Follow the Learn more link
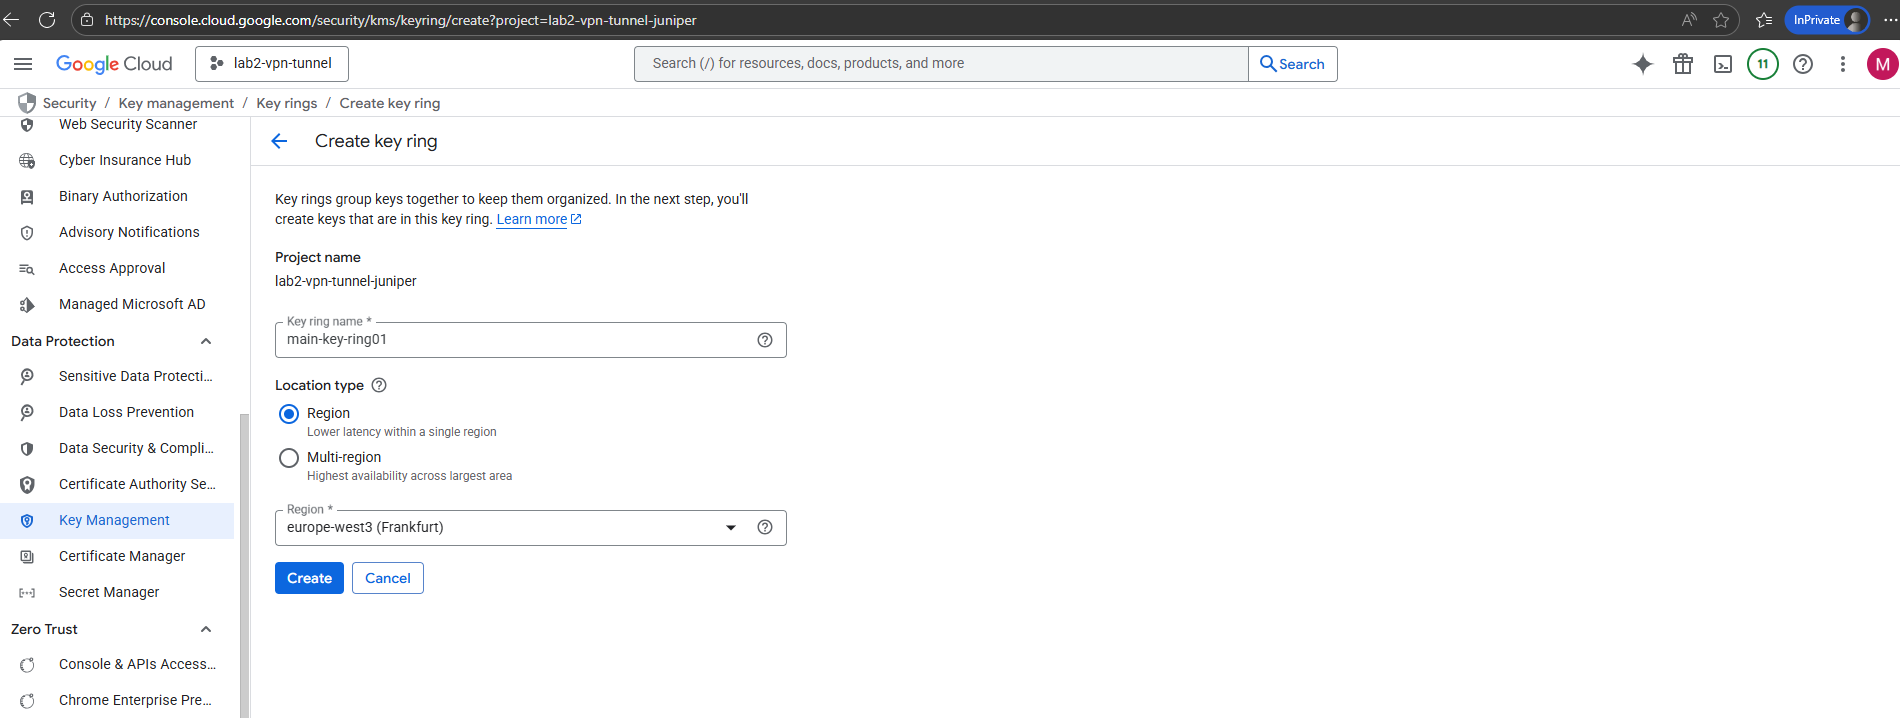The image size is (1900, 718). click(x=532, y=220)
